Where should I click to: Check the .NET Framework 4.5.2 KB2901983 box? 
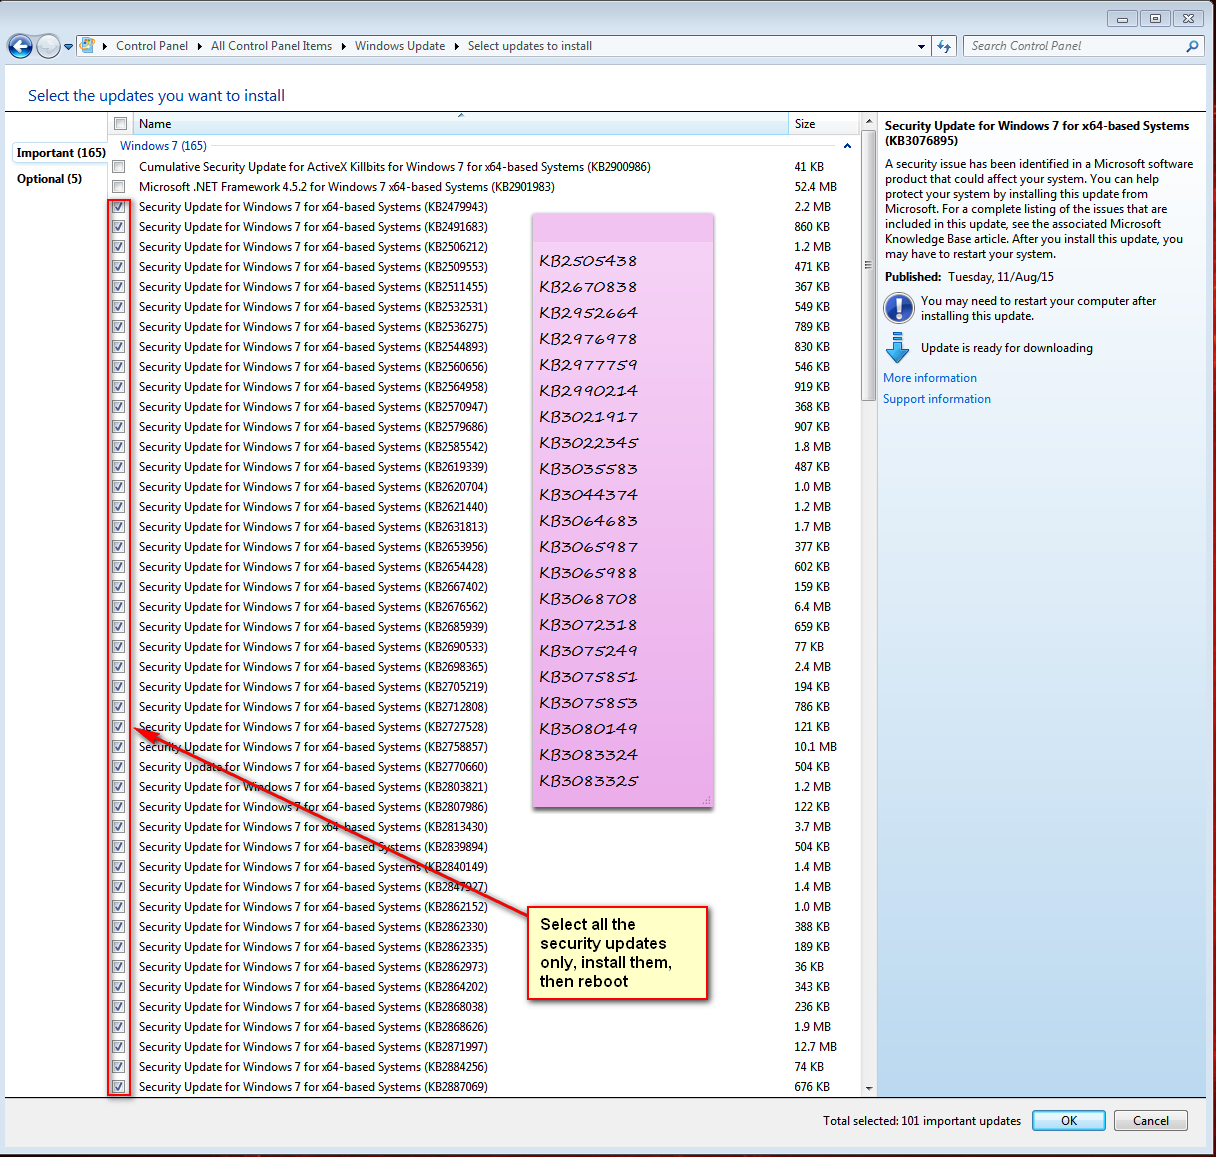coord(119,187)
